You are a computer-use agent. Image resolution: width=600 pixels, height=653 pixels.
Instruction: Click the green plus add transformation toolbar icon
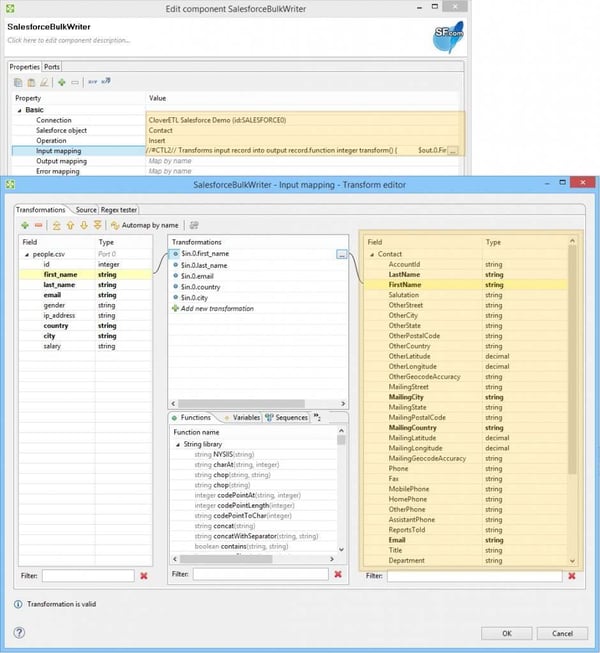tap(25, 225)
